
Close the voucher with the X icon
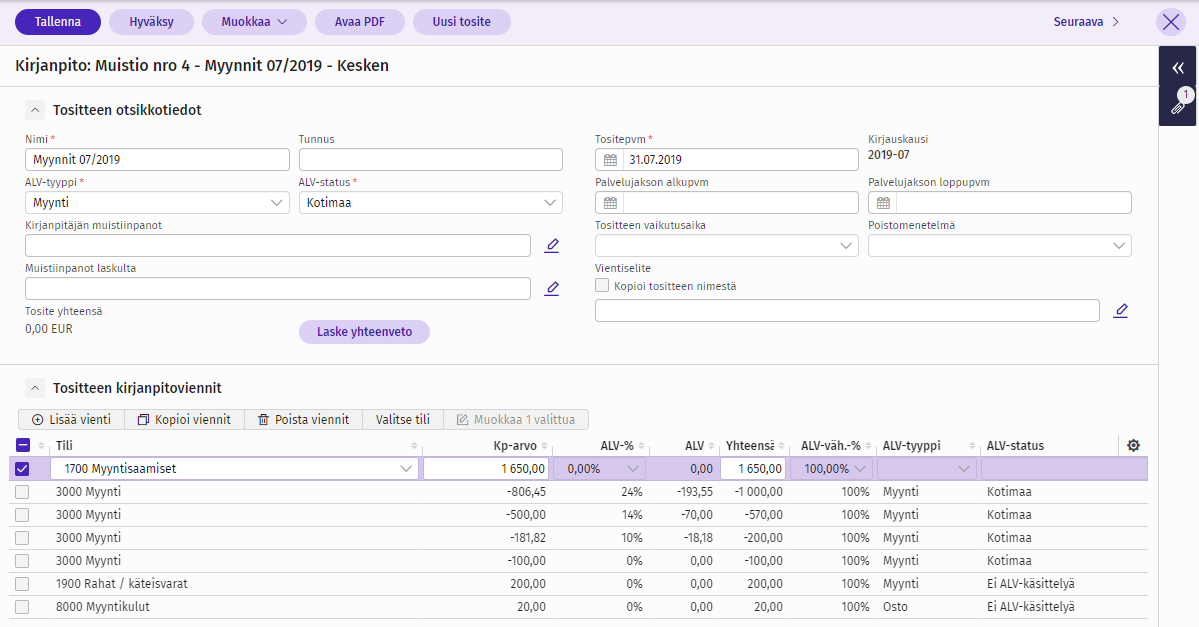tap(1171, 22)
